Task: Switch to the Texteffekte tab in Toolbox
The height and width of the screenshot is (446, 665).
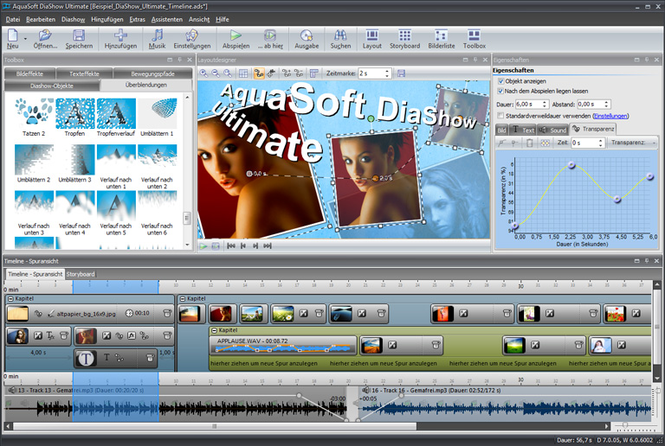Action: point(84,73)
